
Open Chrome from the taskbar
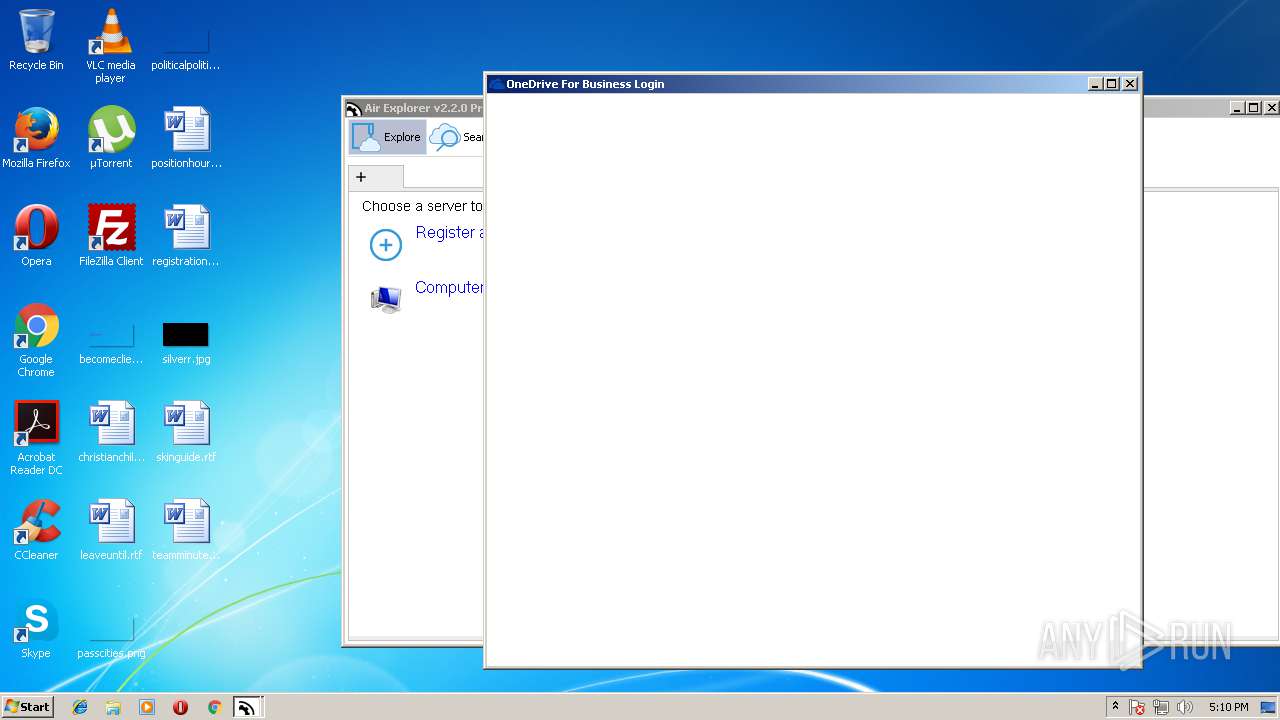click(214, 707)
